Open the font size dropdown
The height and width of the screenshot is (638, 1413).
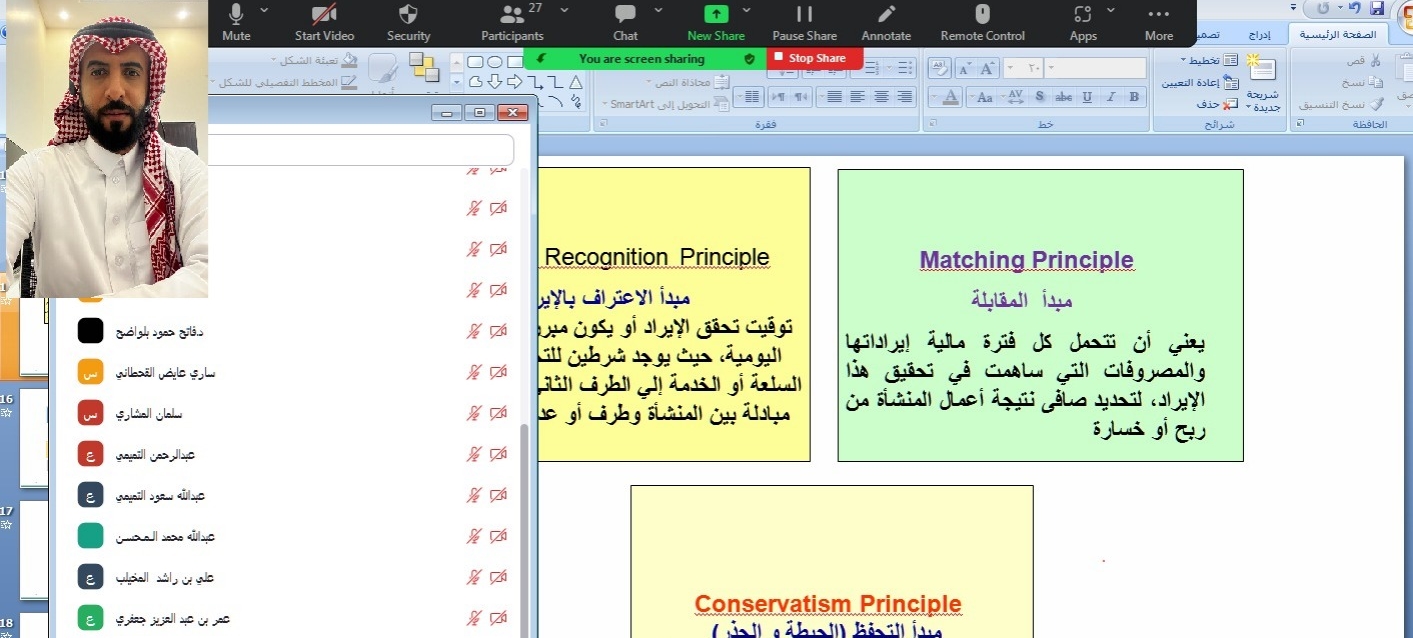coord(1010,68)
